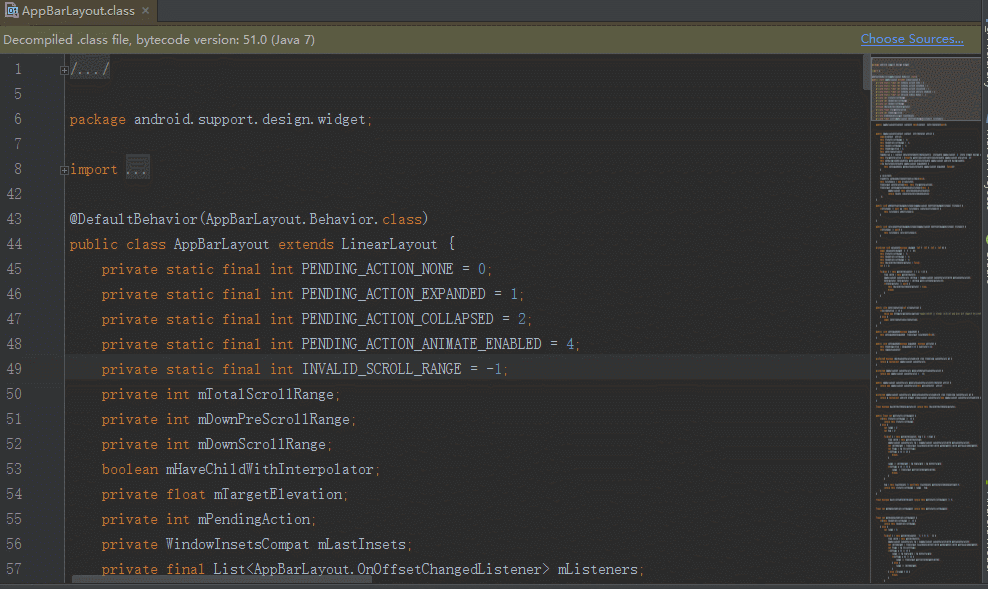Select the AppBarLayout.class tab label
The image size is (988, 589).
click(78, 11)
